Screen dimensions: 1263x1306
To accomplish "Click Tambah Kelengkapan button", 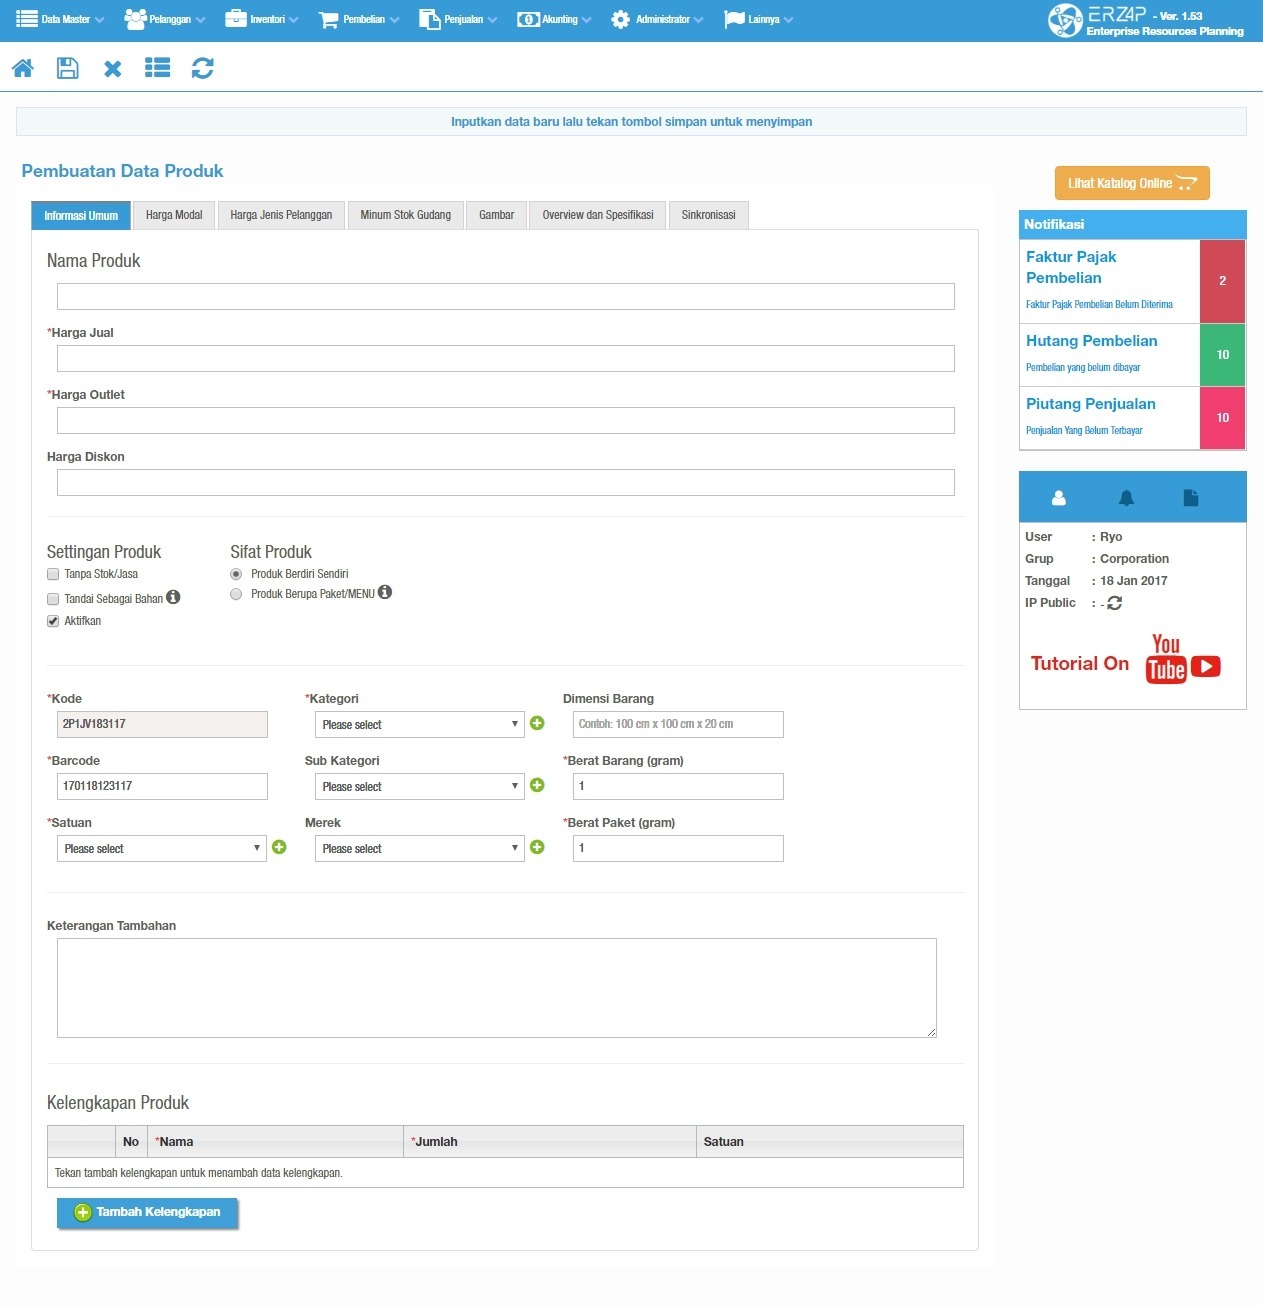I will 147,1212.
